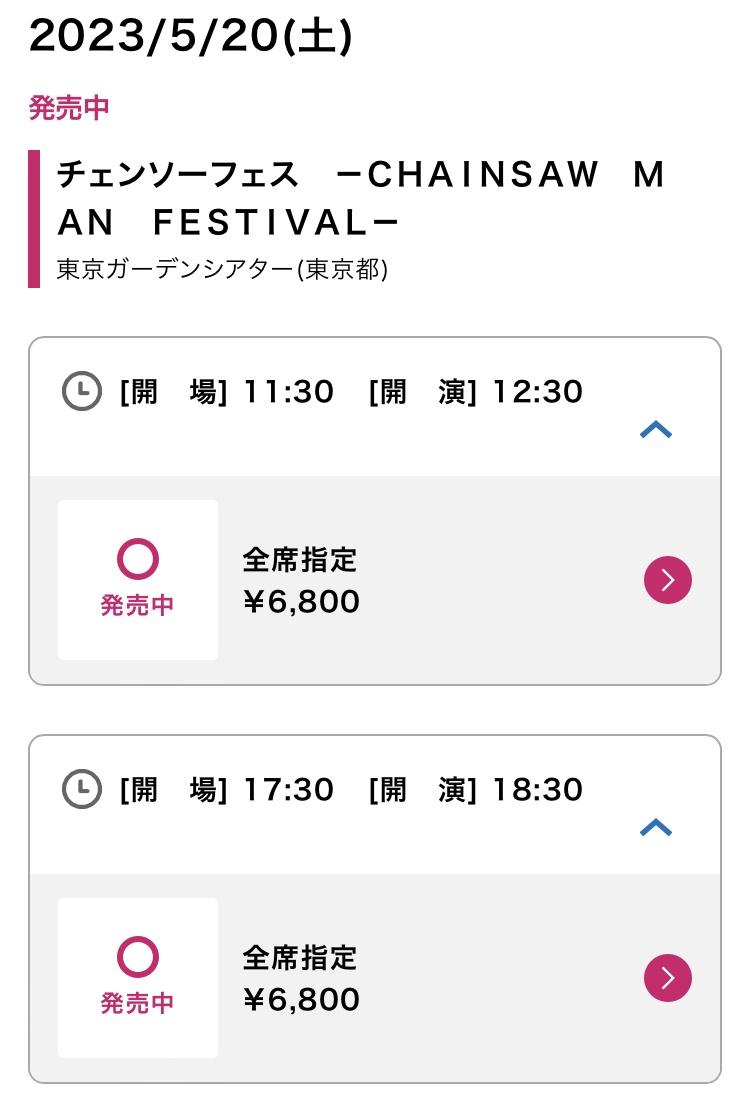Click the [開演] 18:30 start time header
This screenshot has height=1111, width=750.
pos(475,789)
